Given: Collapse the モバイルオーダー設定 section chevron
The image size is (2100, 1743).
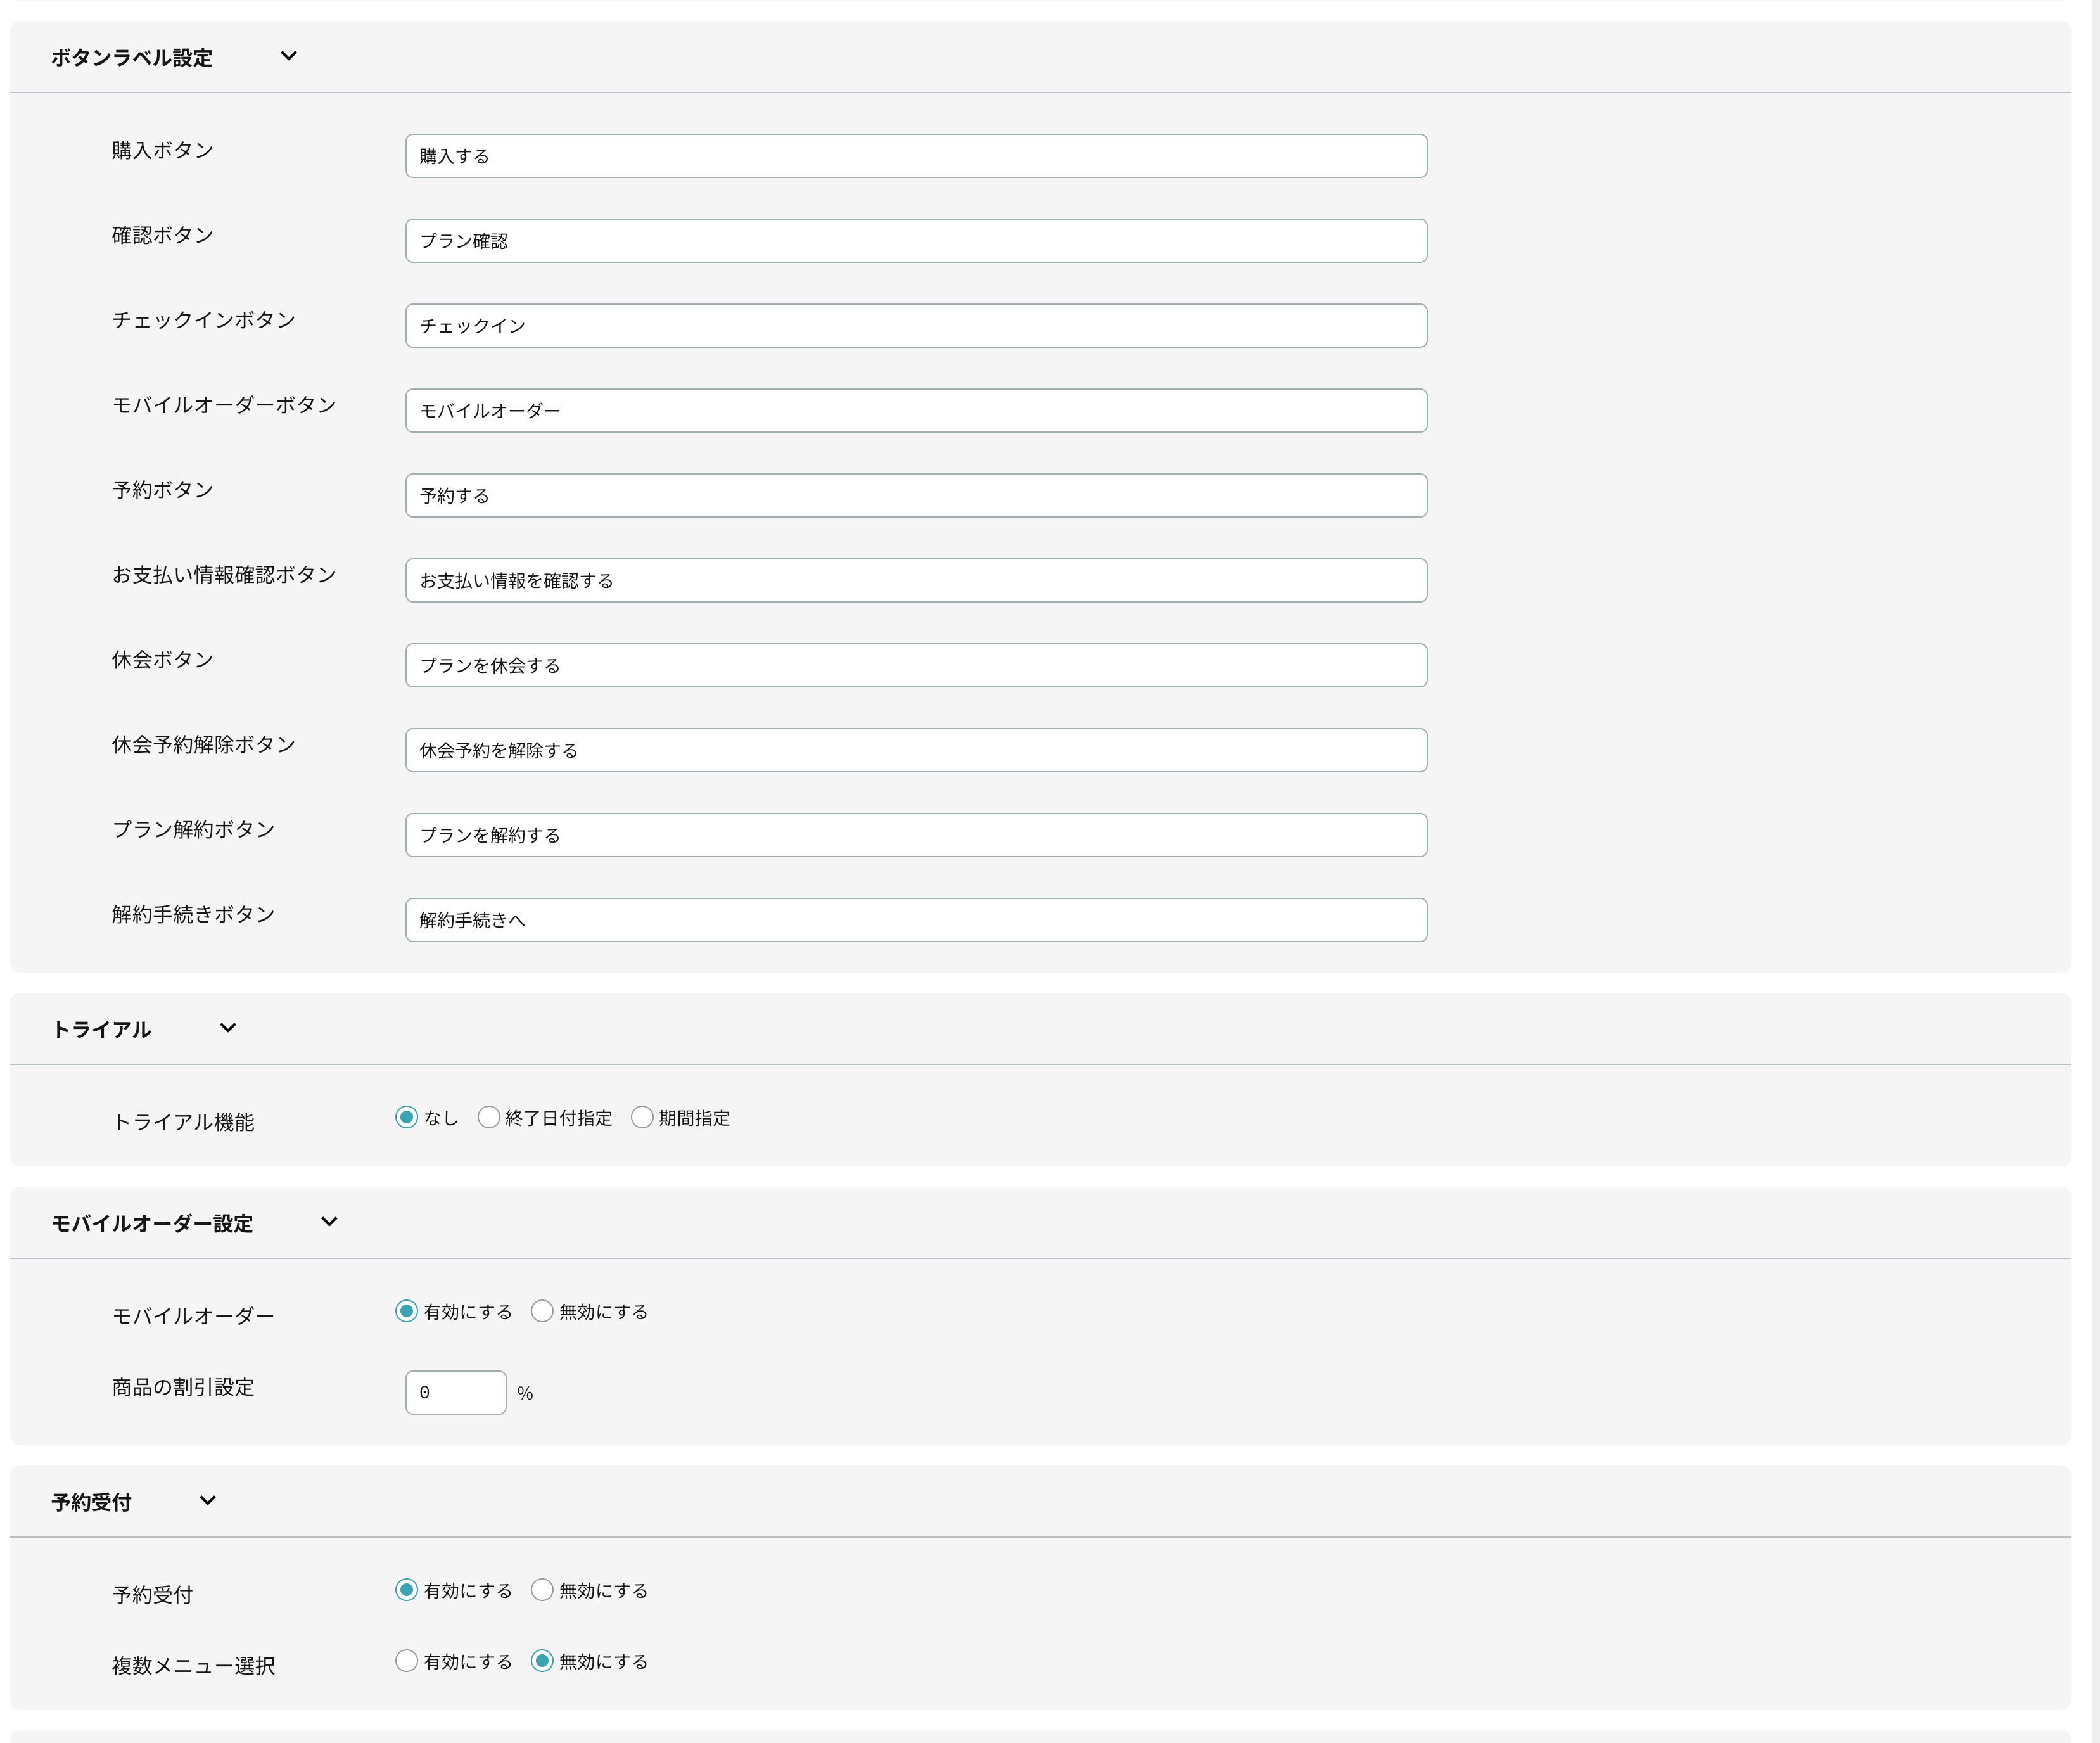Looking at the screenshot, I should click(x=329, y=1222).
